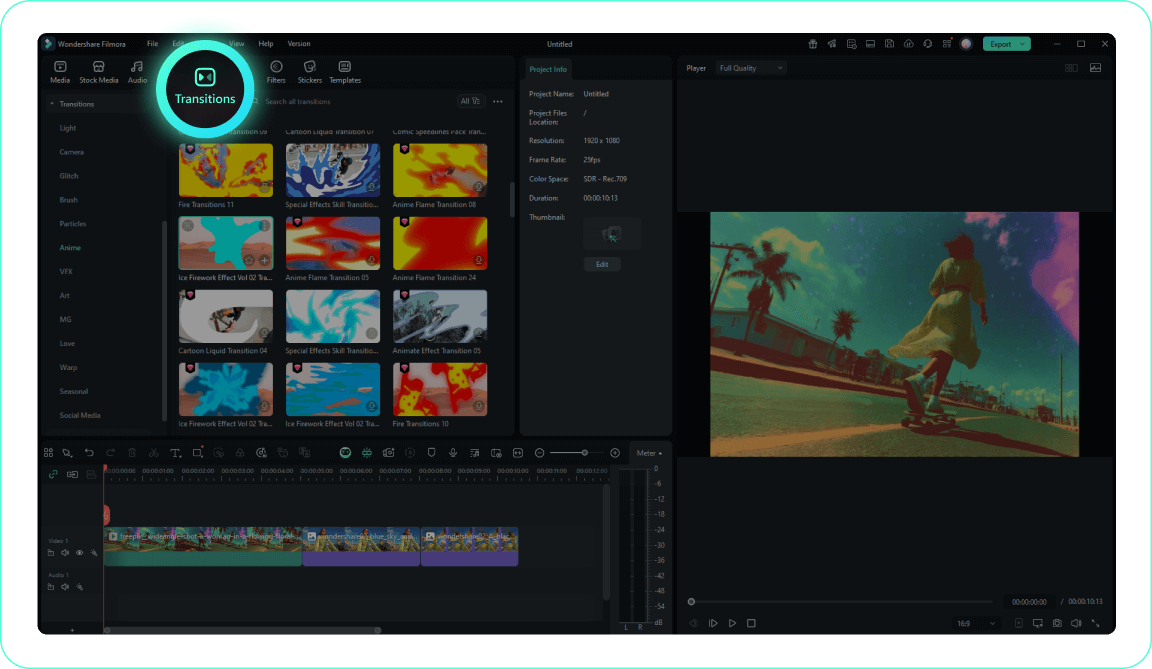Select the blue sky clip on timeline
This screenshot has height=669, width=1152.
361,546
